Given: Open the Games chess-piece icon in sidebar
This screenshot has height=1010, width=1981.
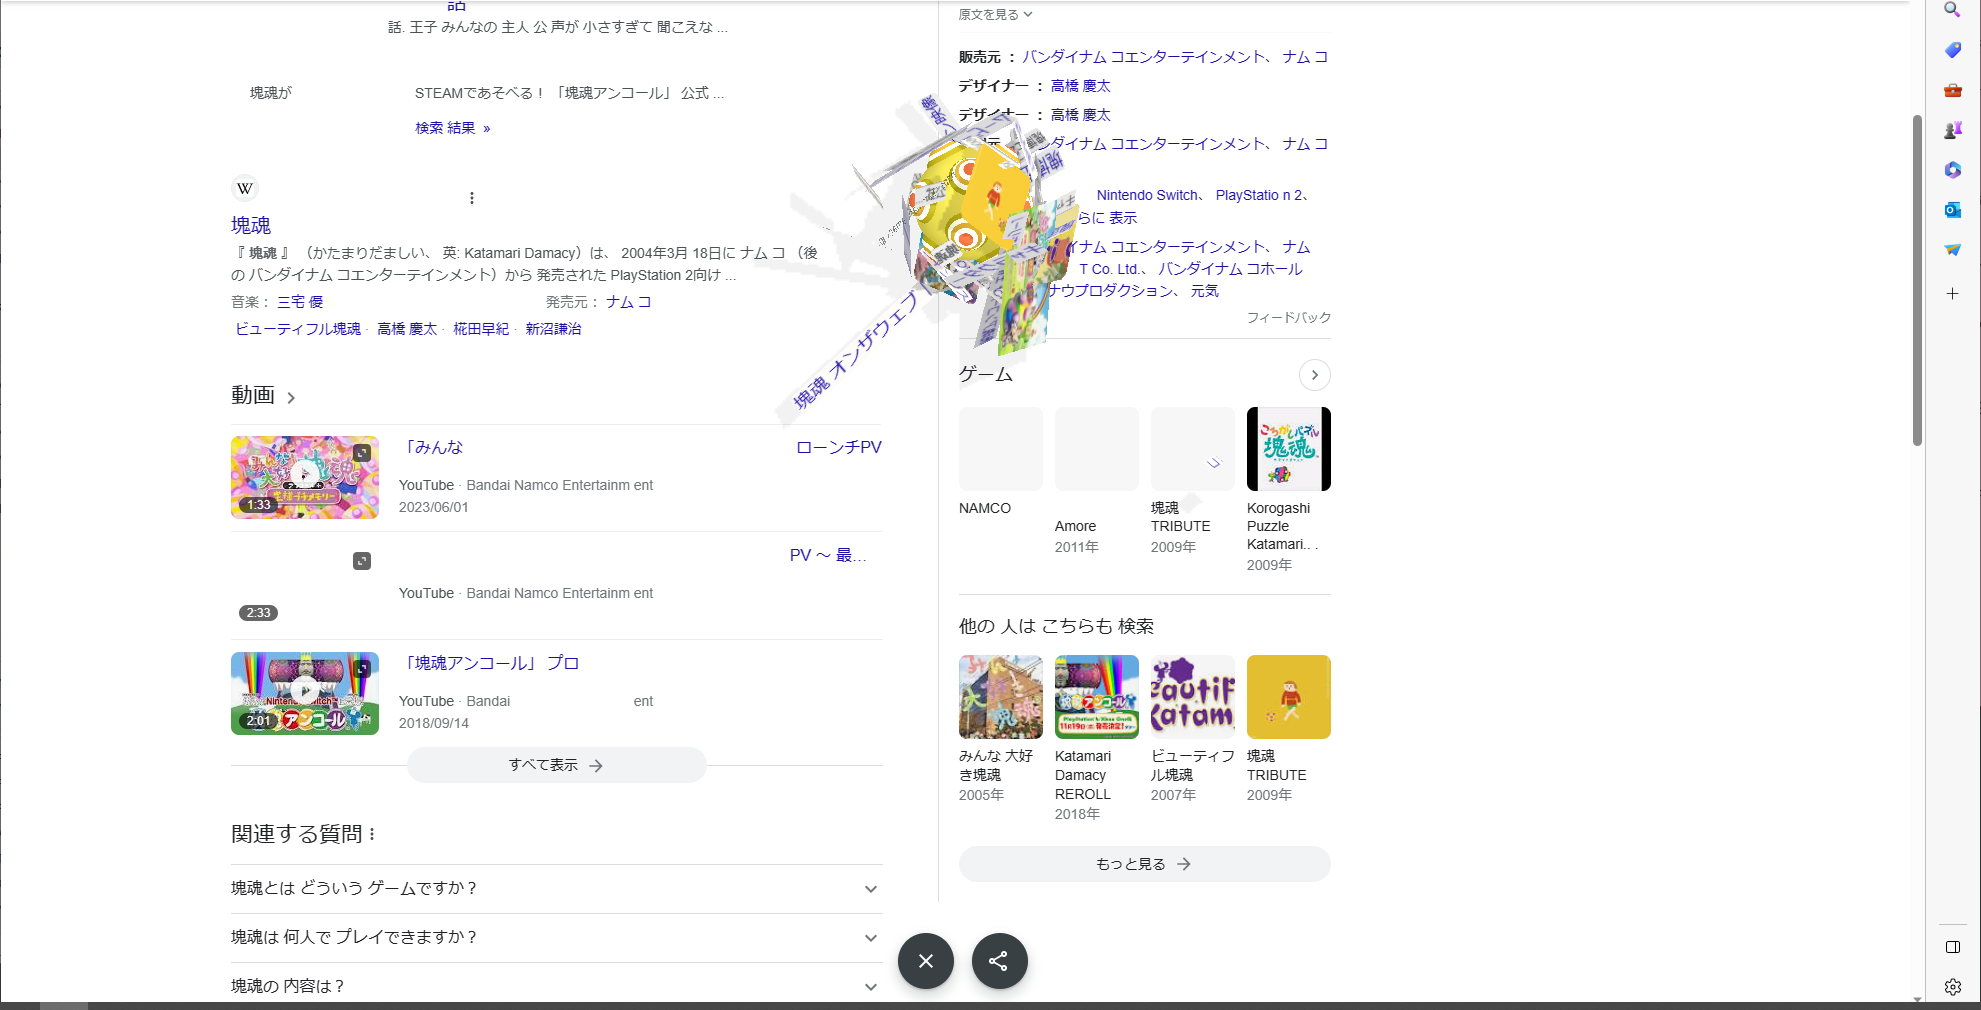Looking at the screenshot, I should pyautogui.click(x=1952, y=130).
